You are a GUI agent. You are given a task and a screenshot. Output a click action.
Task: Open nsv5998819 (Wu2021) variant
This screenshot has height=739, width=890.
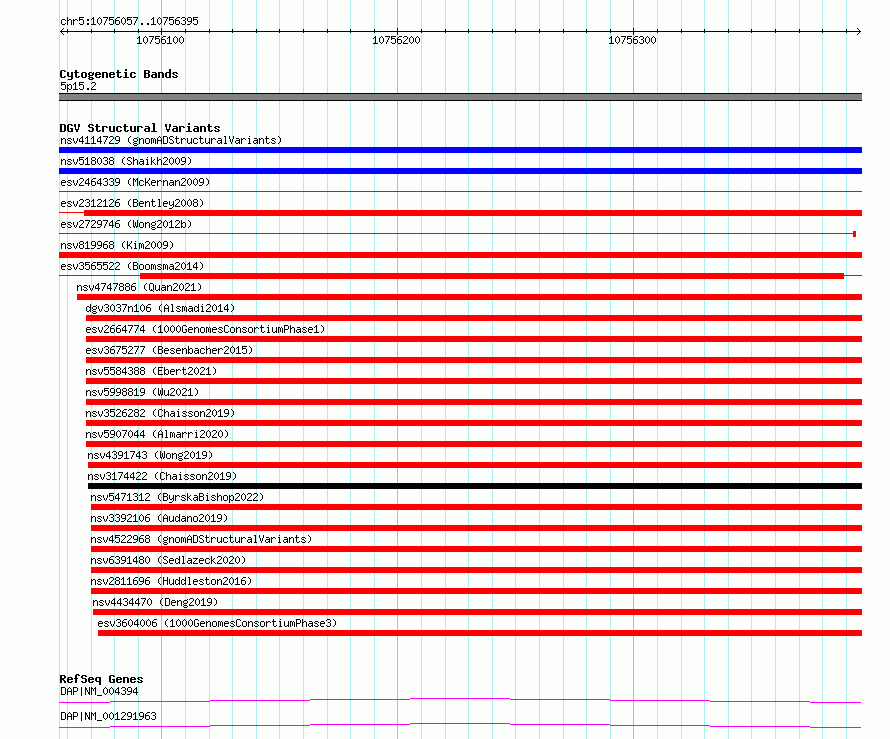[142, 392]
